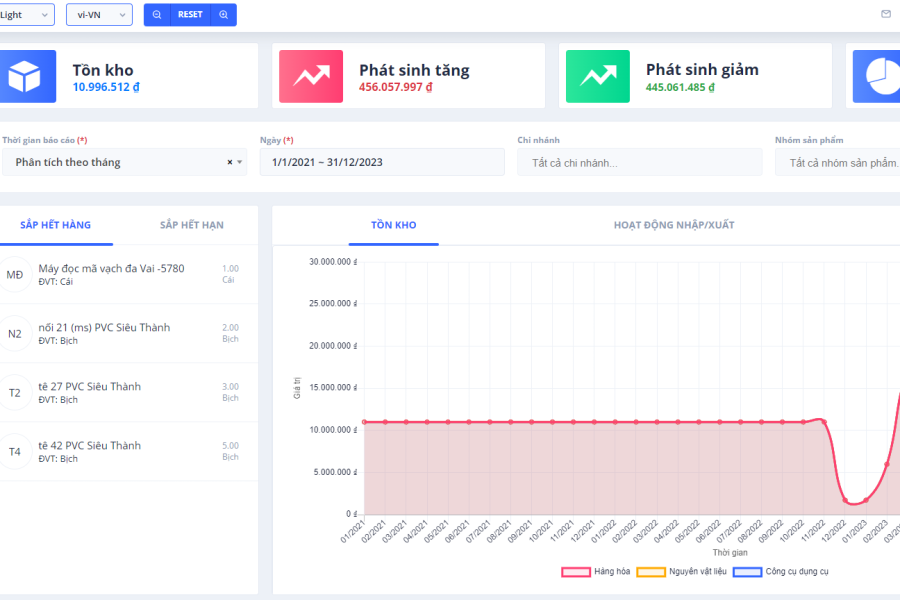Expand the Phân tích theo tháng dropdown
This screenshot has width=900, height=600.
[240, 162]
